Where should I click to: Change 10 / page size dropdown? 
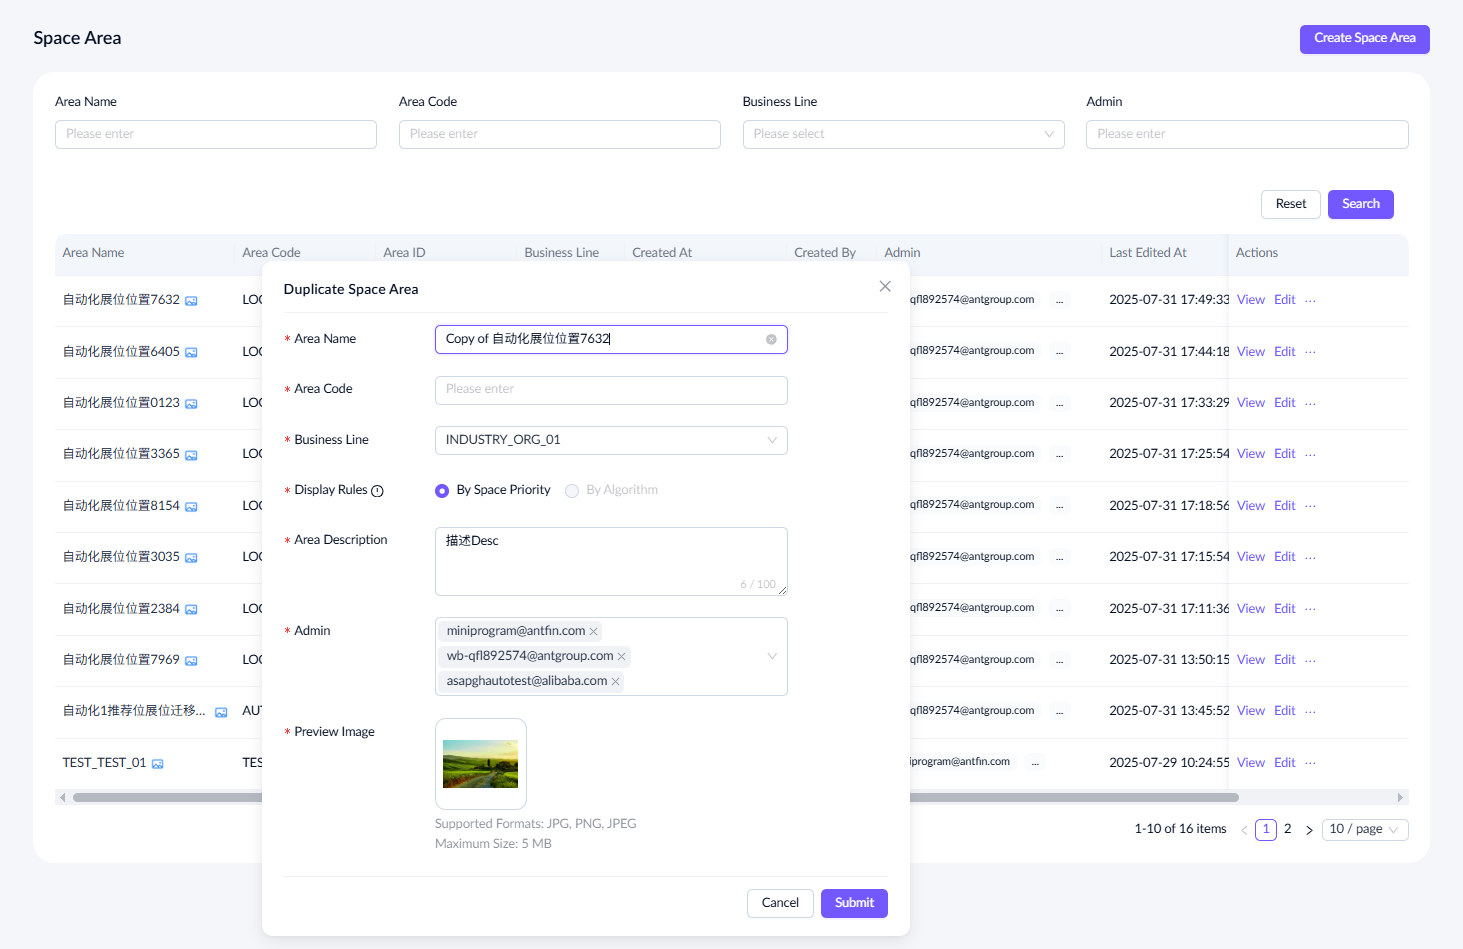(1364, 829)
